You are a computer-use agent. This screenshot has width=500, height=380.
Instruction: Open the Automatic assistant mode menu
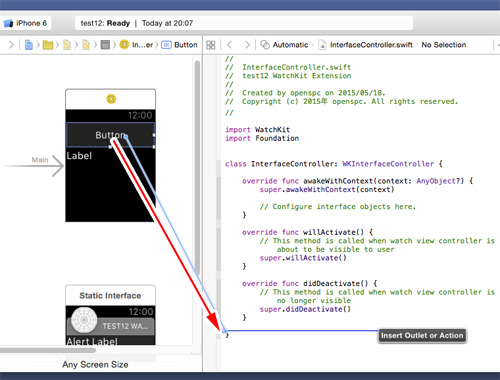pos(284,45)
